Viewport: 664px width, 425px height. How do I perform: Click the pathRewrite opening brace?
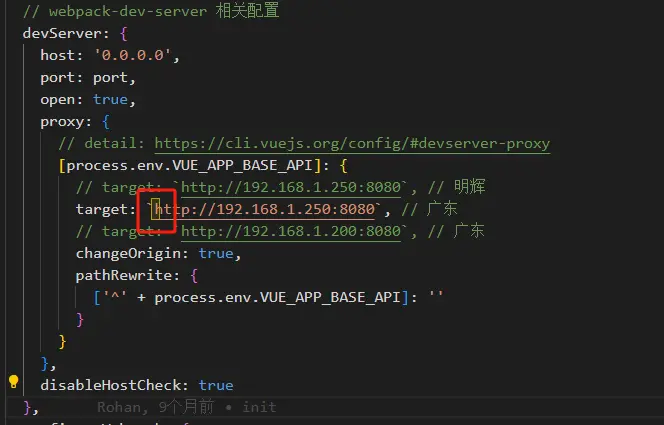(x=194, y=276)
